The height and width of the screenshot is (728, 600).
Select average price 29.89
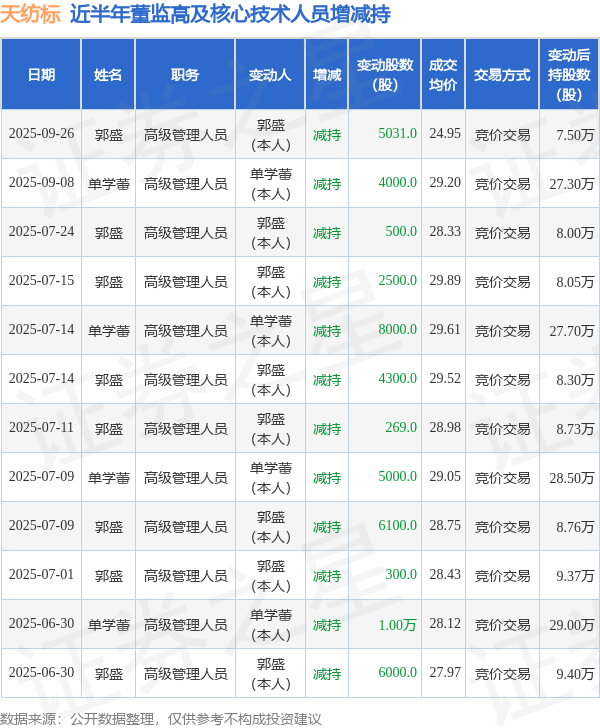pyautogui.click(x=445, y=280)
